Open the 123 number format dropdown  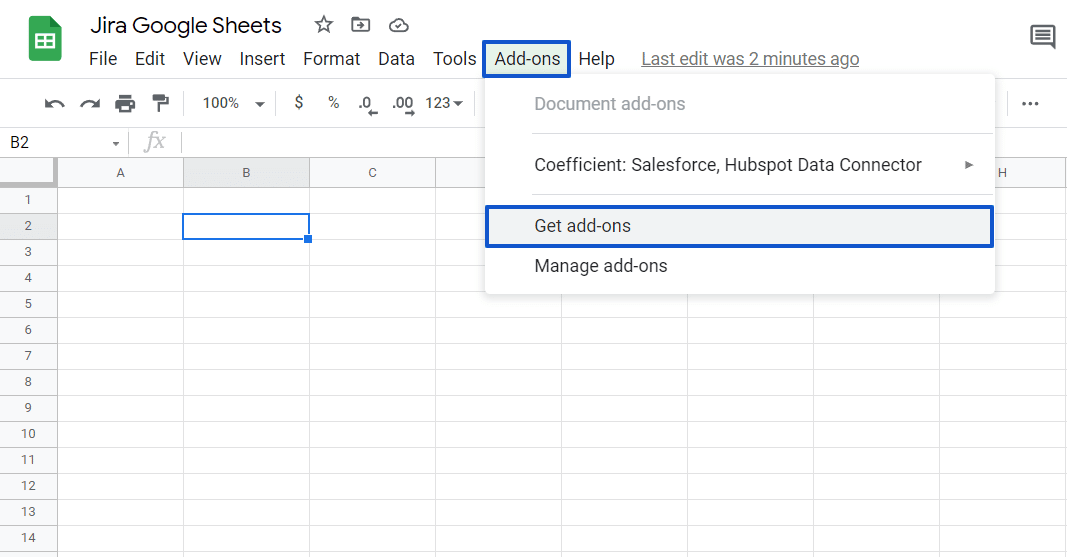[444, 103]
